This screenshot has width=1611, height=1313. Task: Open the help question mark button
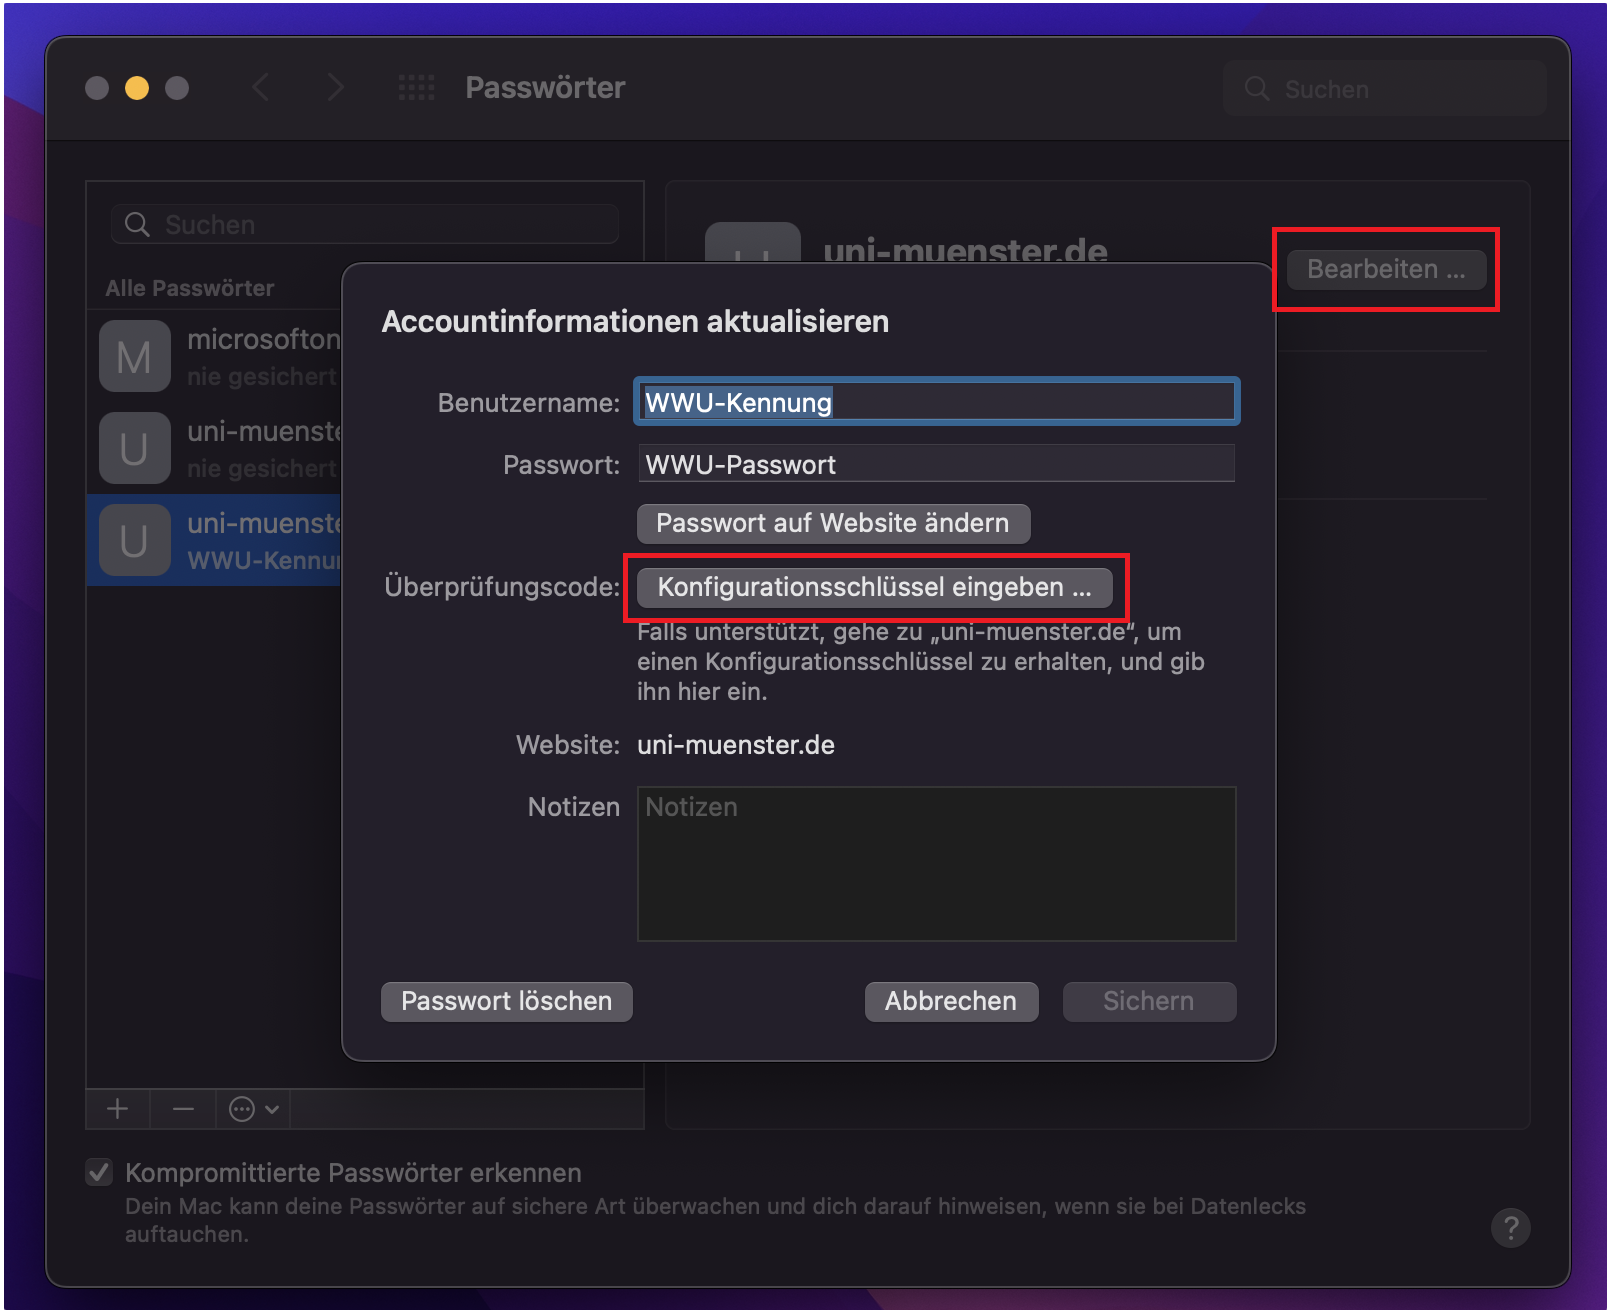point(1511,1228)
